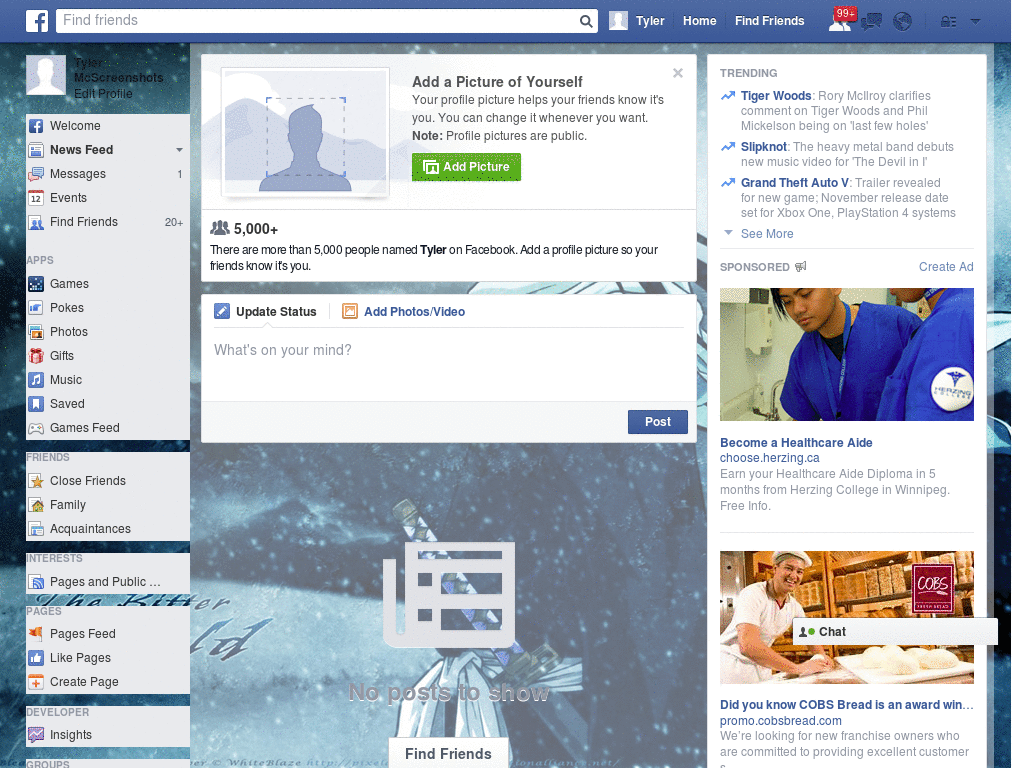Open the Chat bar

895,632
